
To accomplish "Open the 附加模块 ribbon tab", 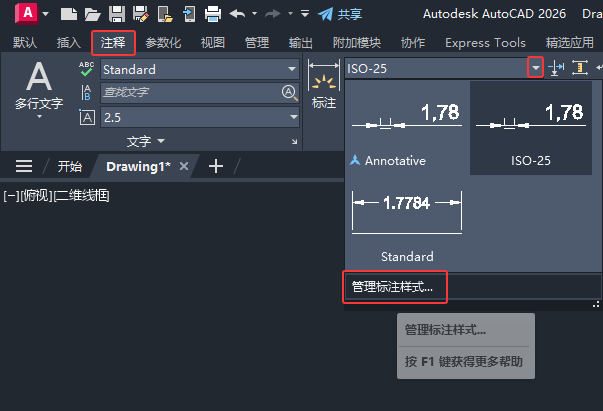I will pos(357,43).
